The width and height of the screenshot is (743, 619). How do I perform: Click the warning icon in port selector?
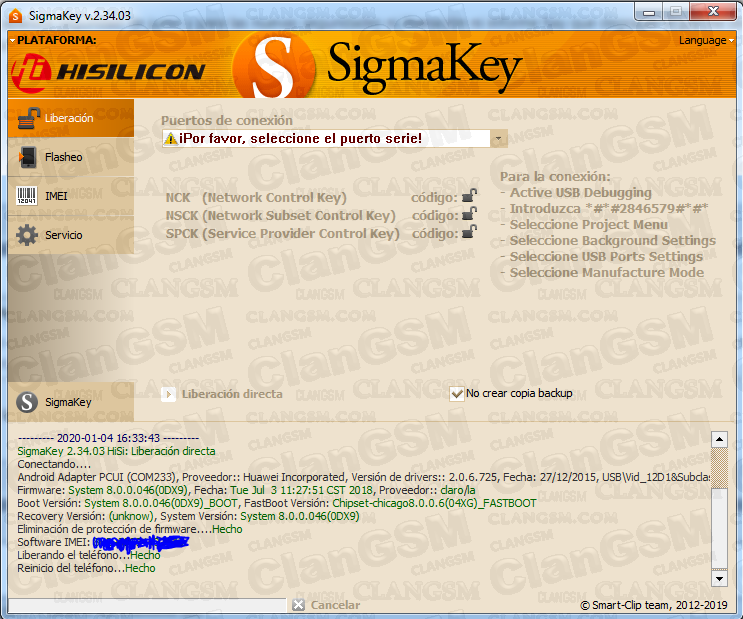pyautogui.click(x=171, y=138)
